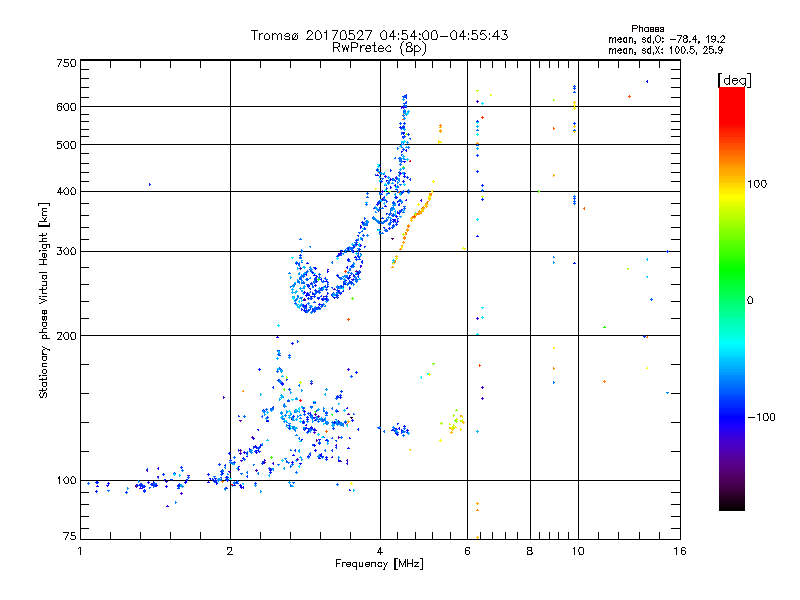This screenshot has height=600, width=800.
Task: Click the '6' x-axis tick label
Action: pyautogui.click(x=467, y=551)
